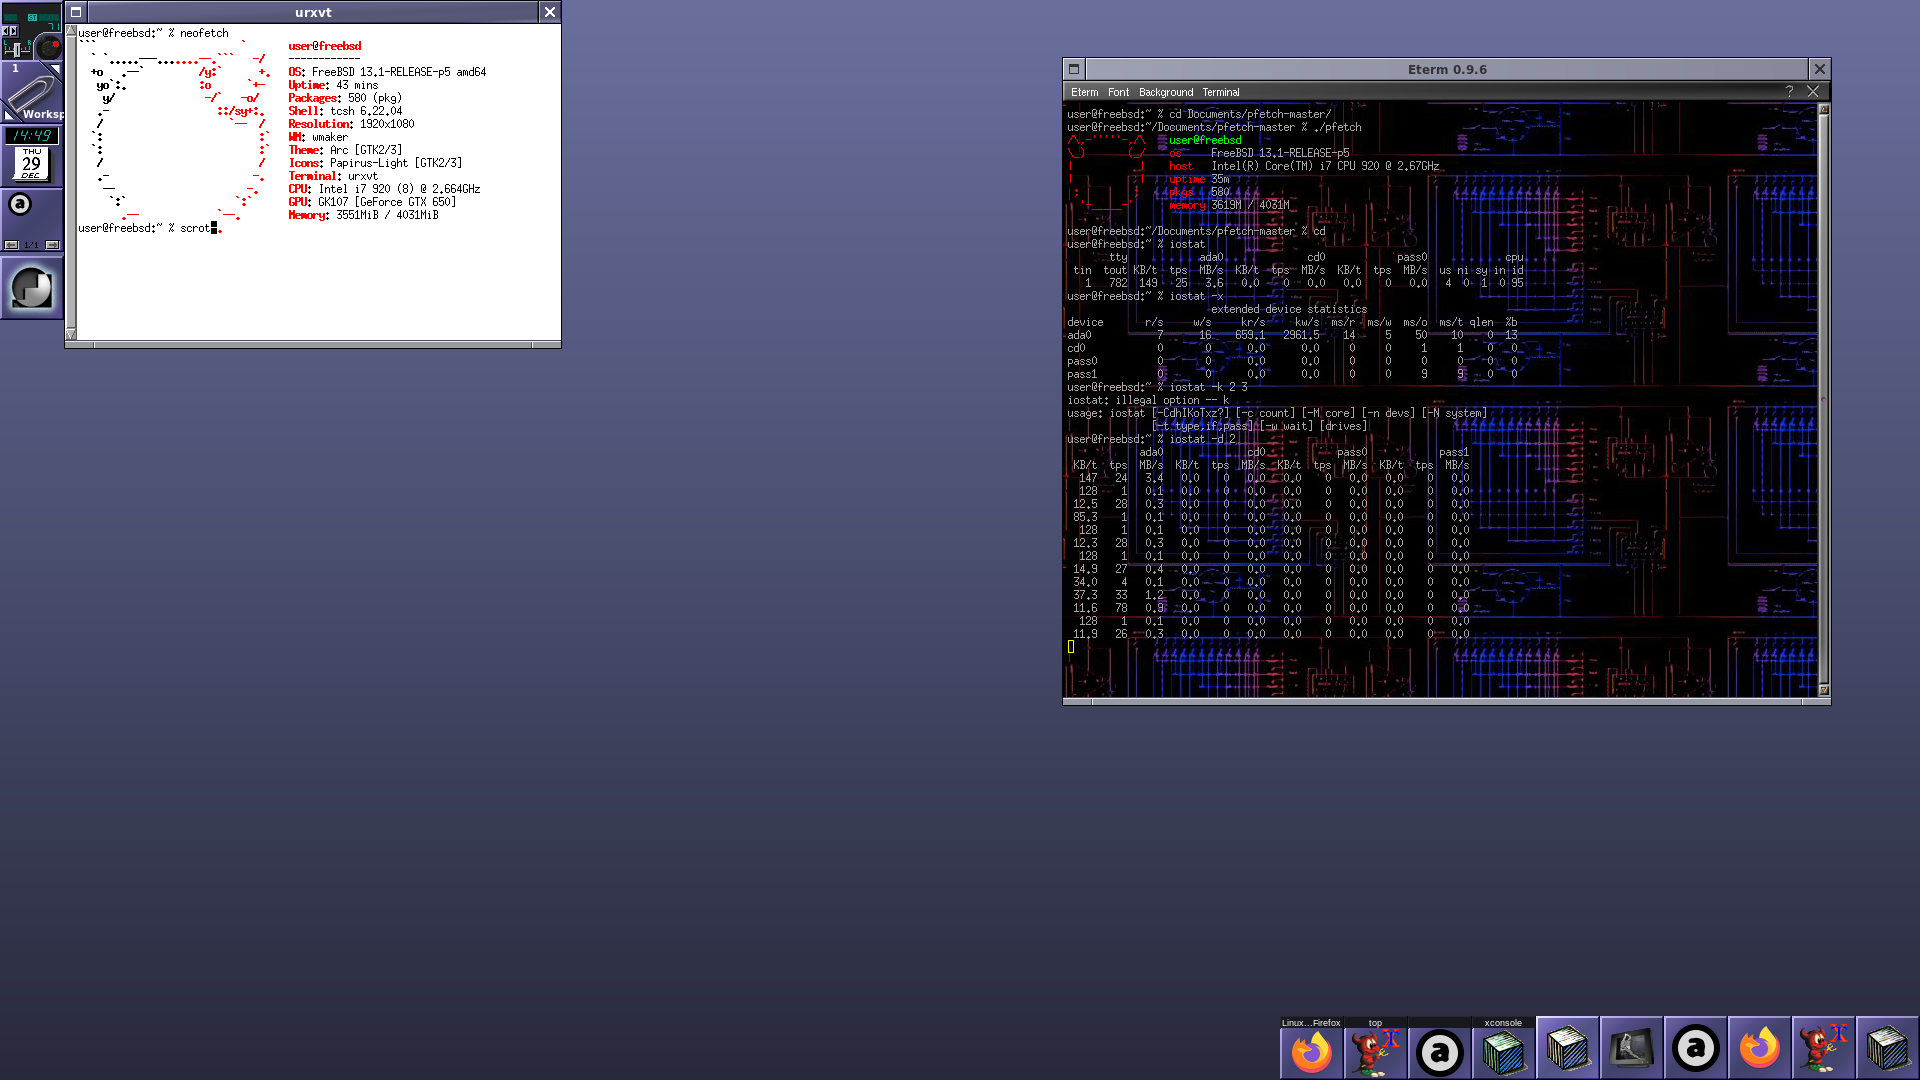1920x1080 pixels.
Task: Click the next-channel arrow on the mixer dockapp
Action: [13, 31]
